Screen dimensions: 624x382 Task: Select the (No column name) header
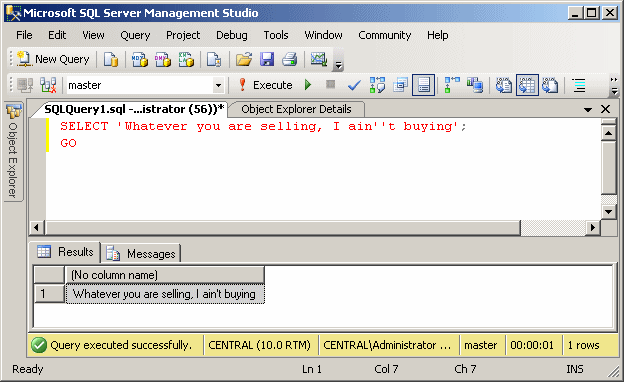[165, 275]
